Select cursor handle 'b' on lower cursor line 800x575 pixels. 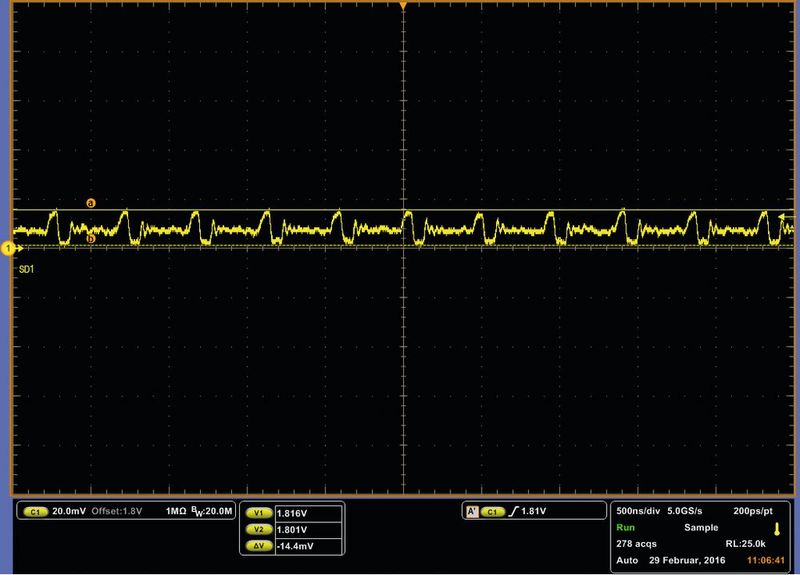tap(91, 239)
